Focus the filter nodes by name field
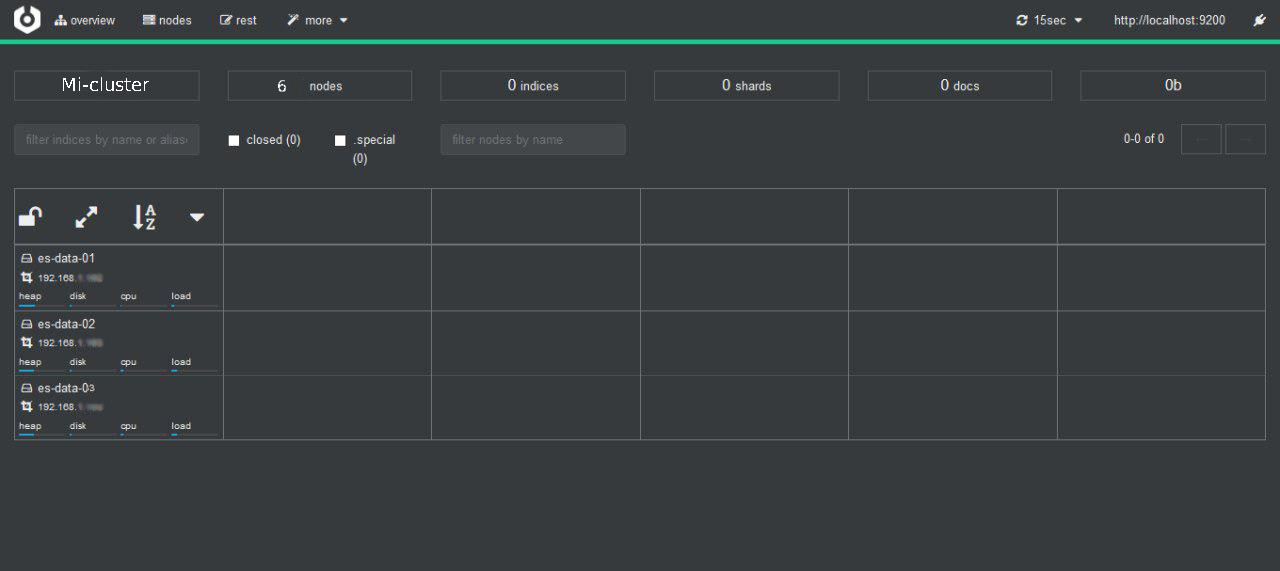Screen dimensions: 1280x571 [x=533, y=140]
